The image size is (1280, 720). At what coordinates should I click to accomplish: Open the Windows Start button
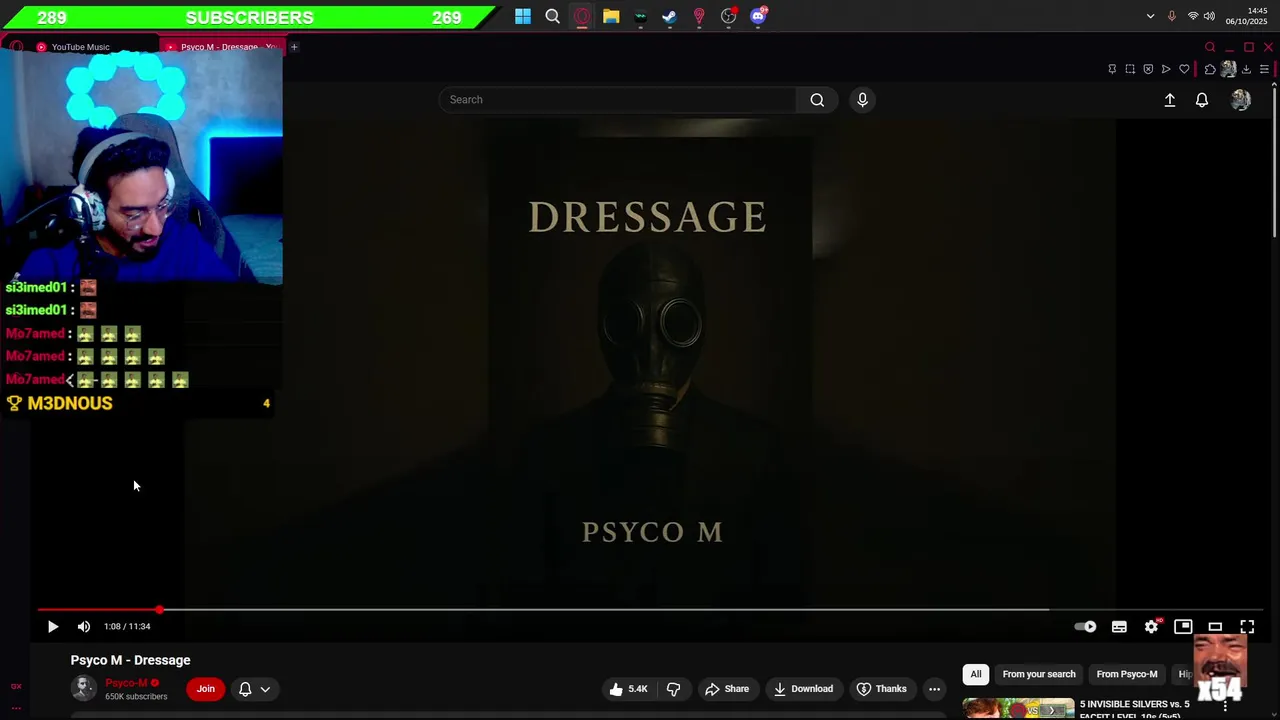point(523,16)
